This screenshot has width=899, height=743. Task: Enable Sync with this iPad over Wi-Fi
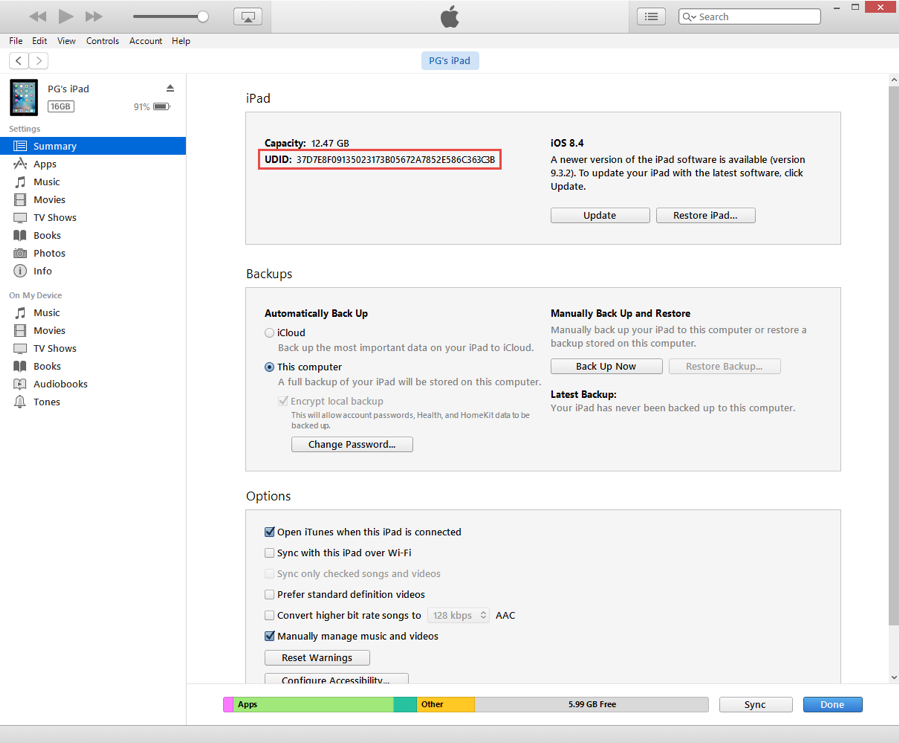tap(270, 553)
